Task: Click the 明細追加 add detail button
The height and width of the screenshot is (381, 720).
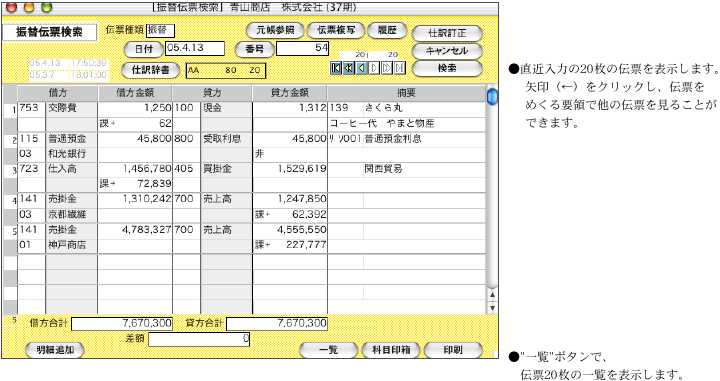Action: (x=55, y=350)
